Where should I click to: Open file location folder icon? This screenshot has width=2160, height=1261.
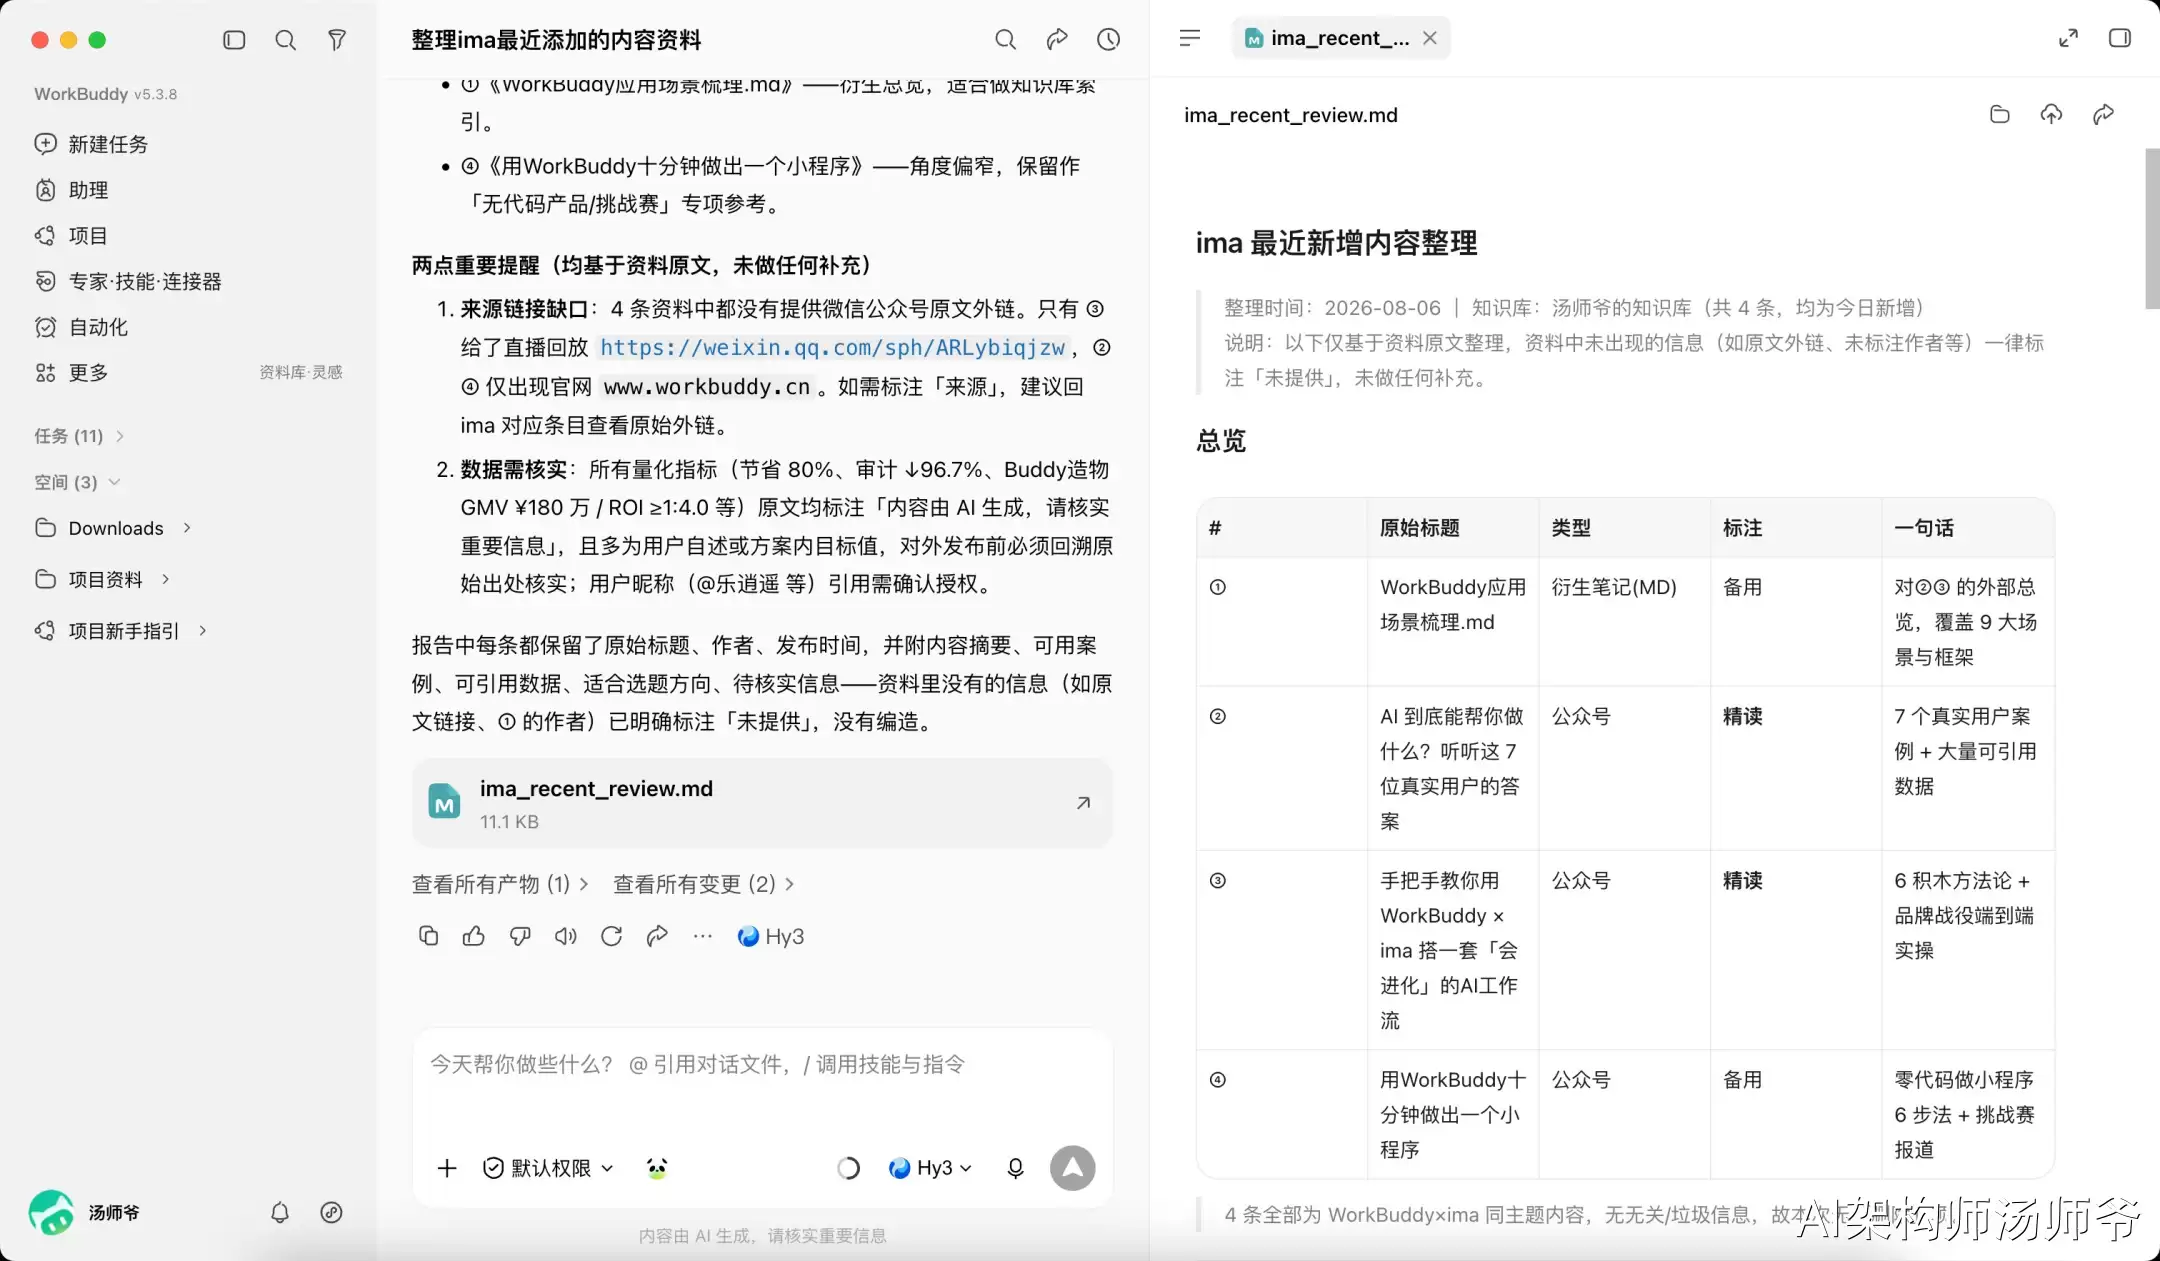(2000, 114)
